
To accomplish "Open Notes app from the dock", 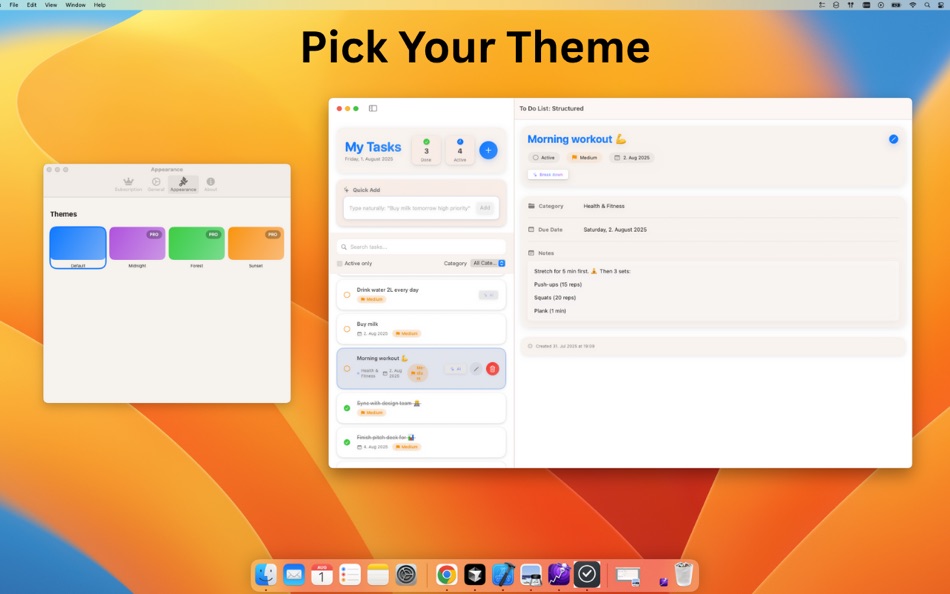I will (x=377, y=575).
